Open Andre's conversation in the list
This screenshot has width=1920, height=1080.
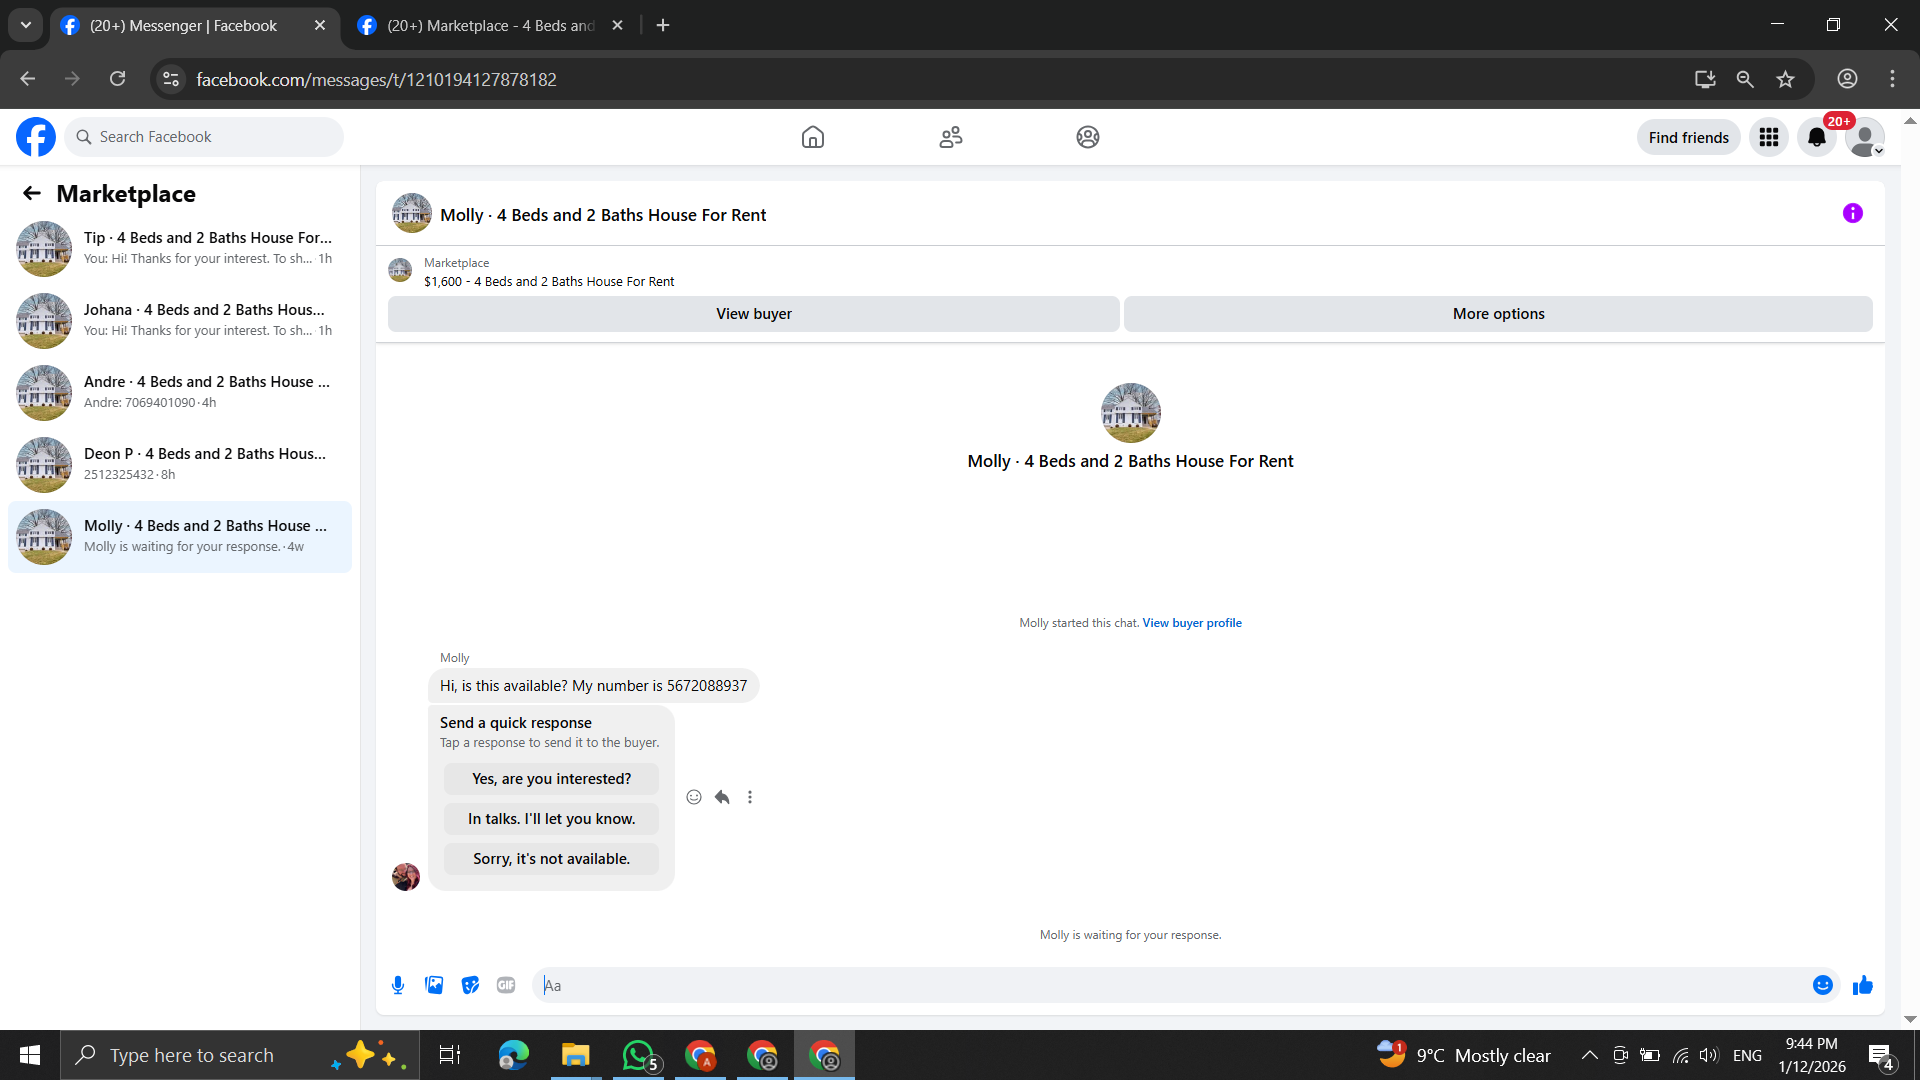click(x=180, y=392)
